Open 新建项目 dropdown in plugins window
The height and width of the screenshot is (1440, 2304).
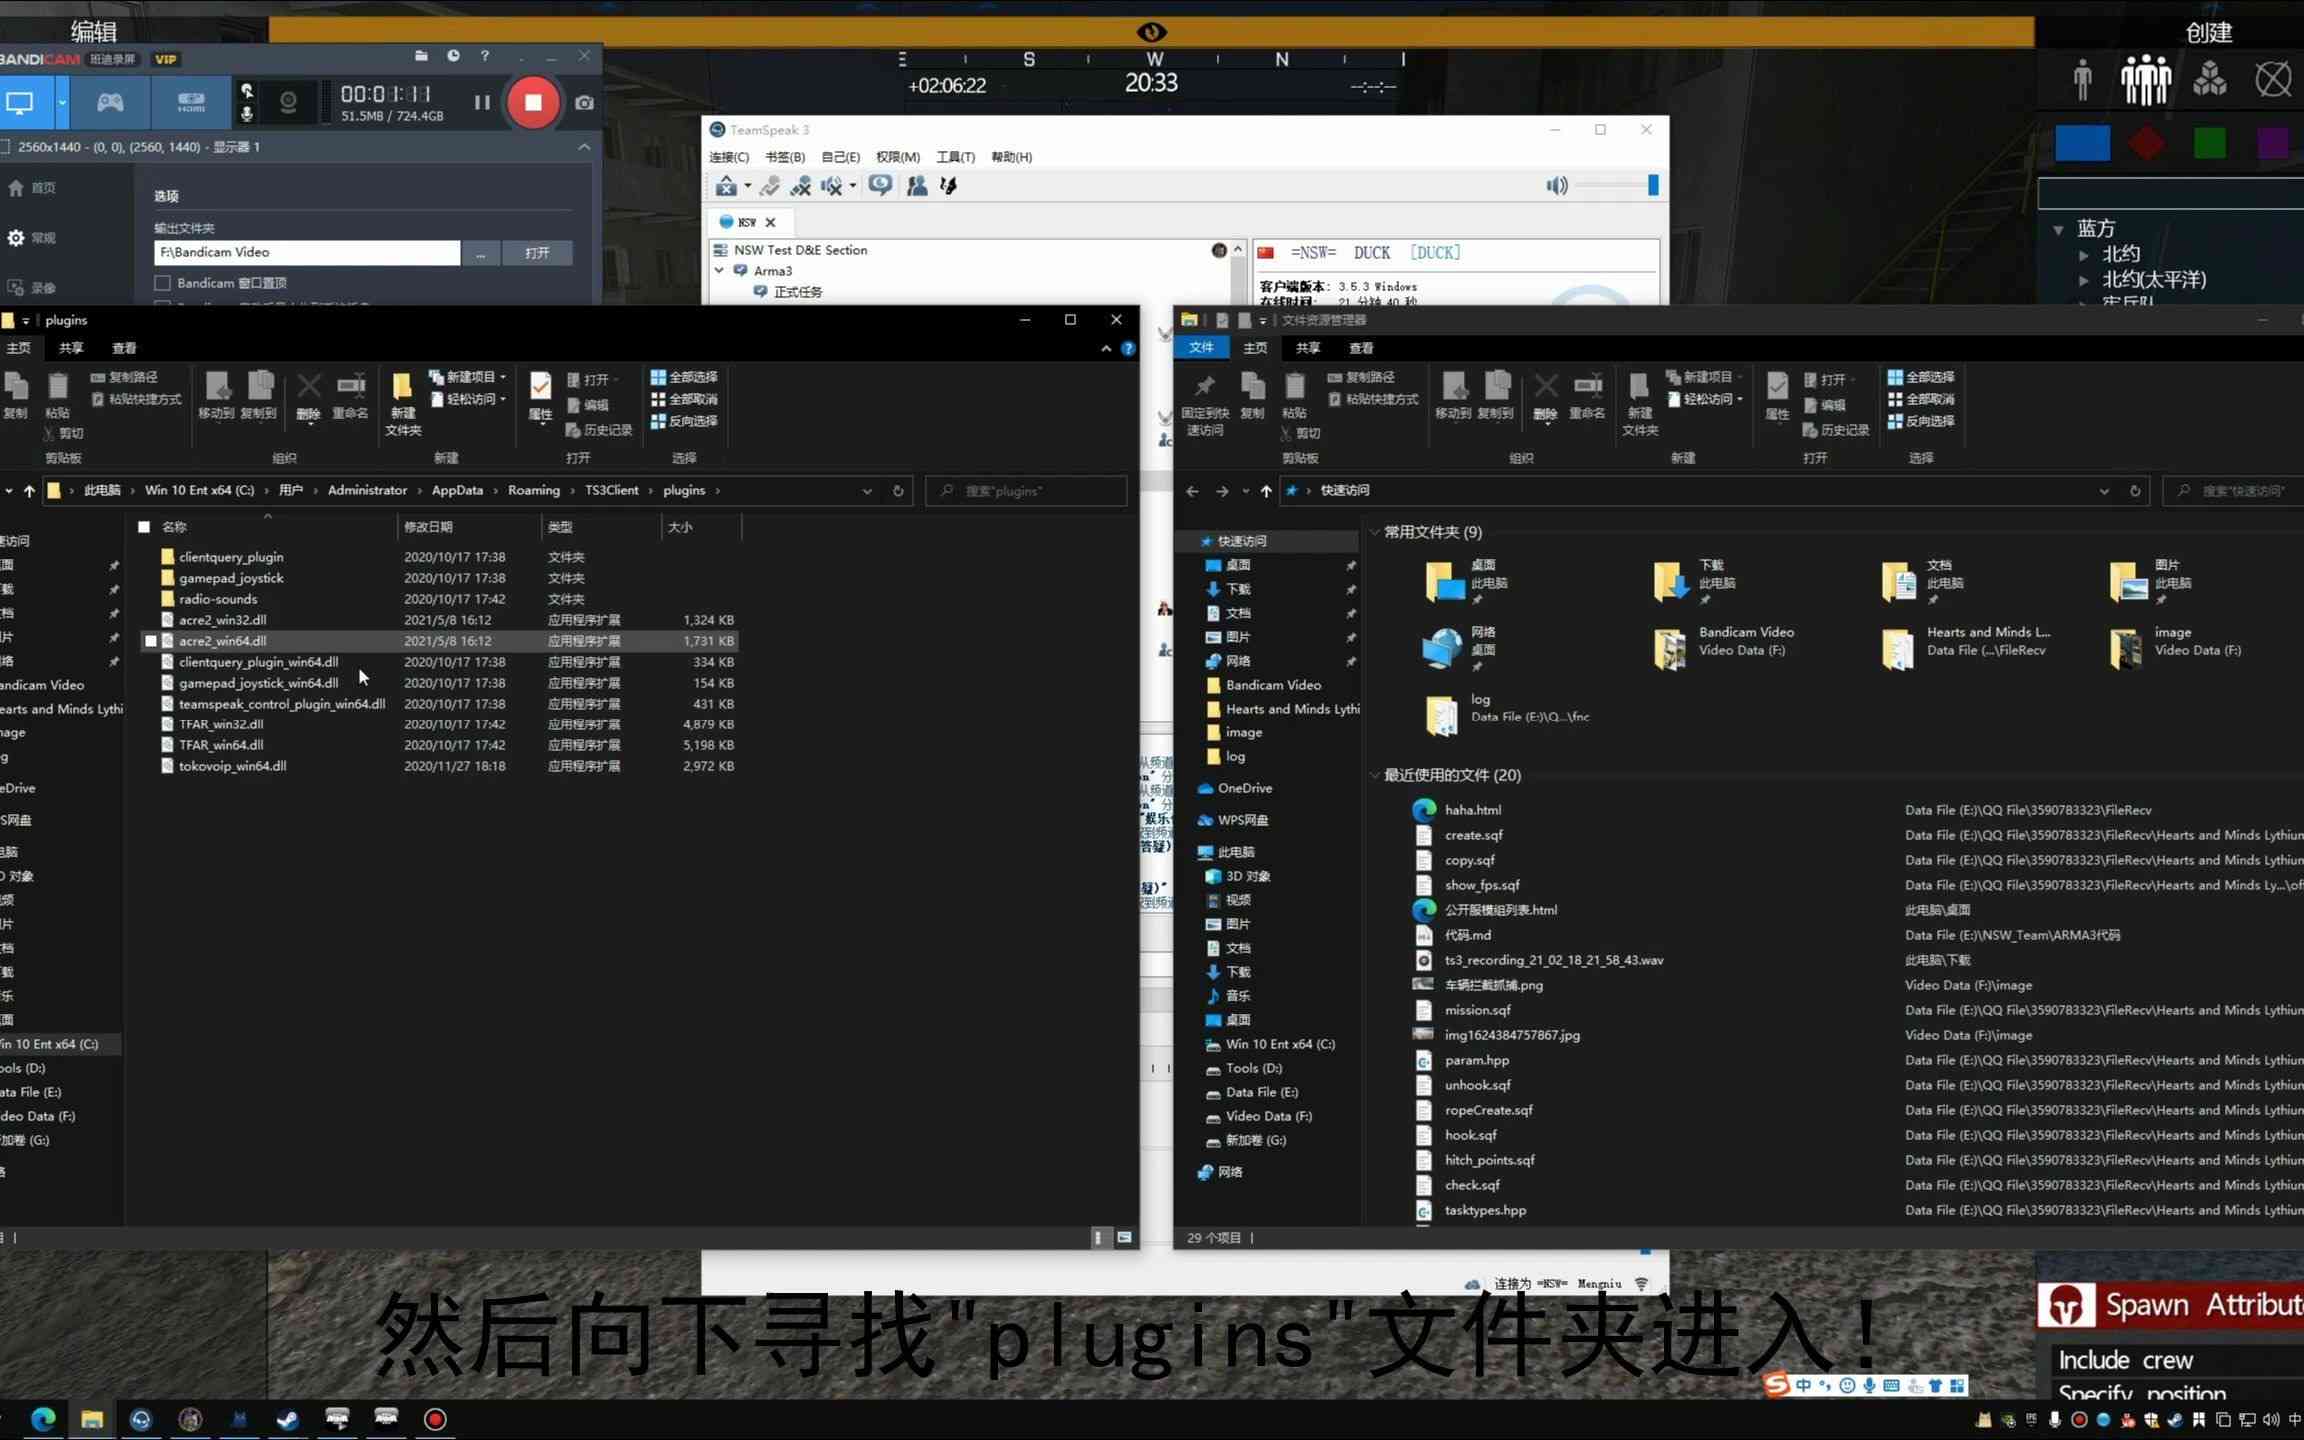point(467,377)
